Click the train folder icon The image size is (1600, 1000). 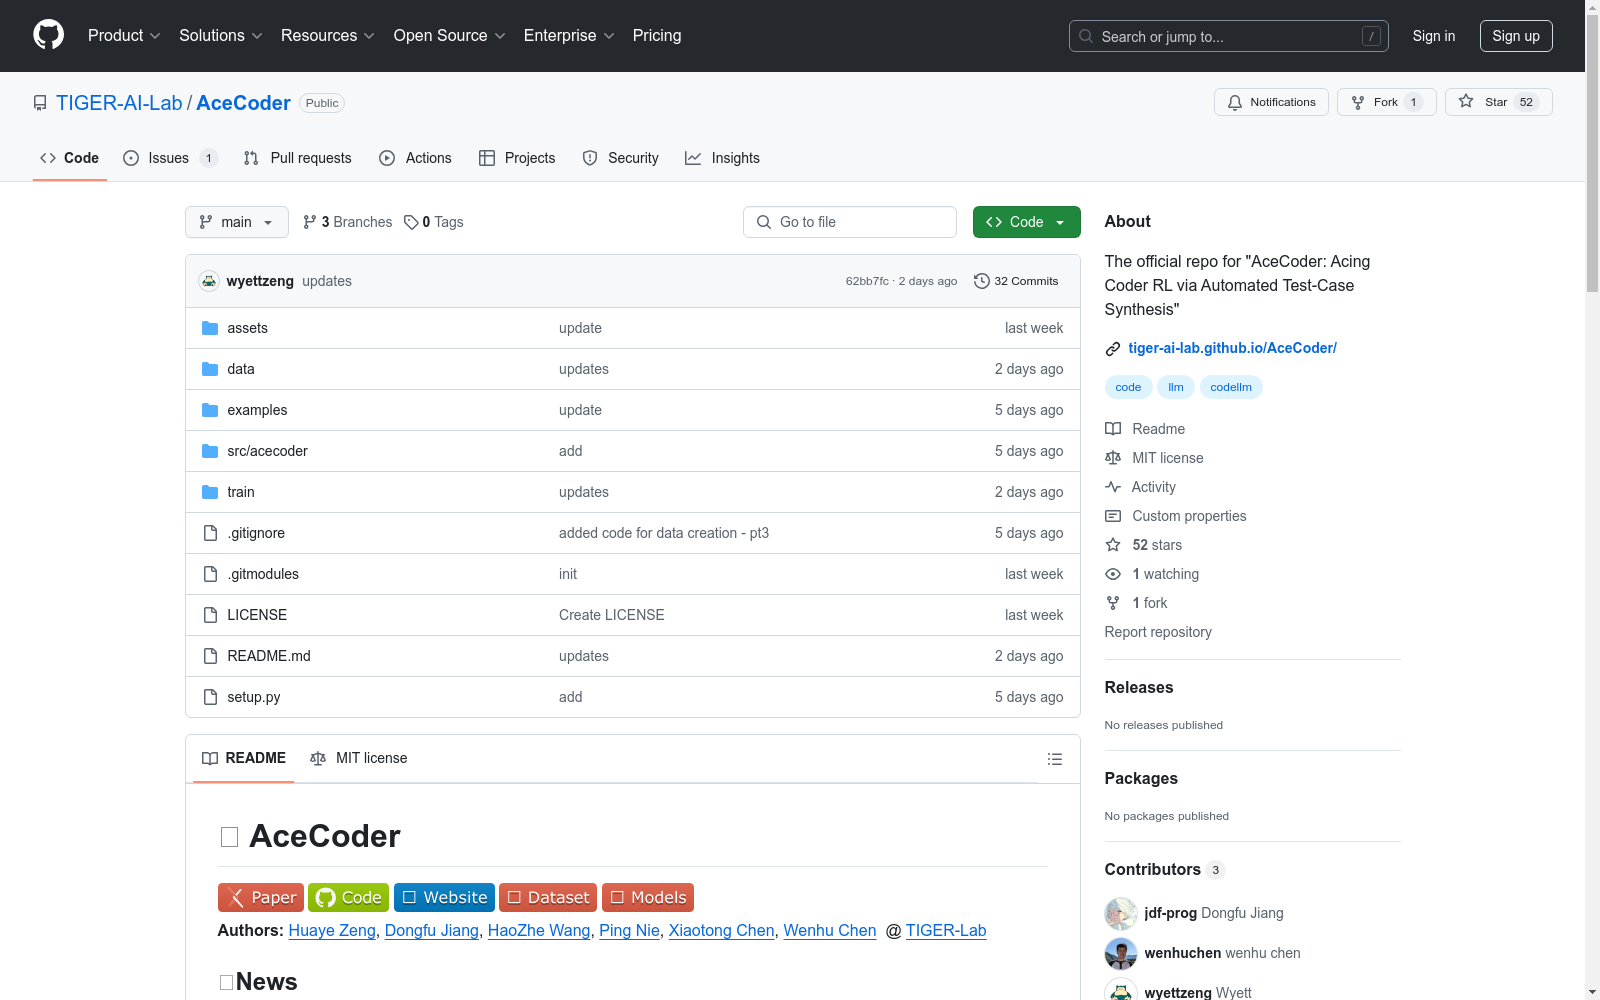pos(210,492)
